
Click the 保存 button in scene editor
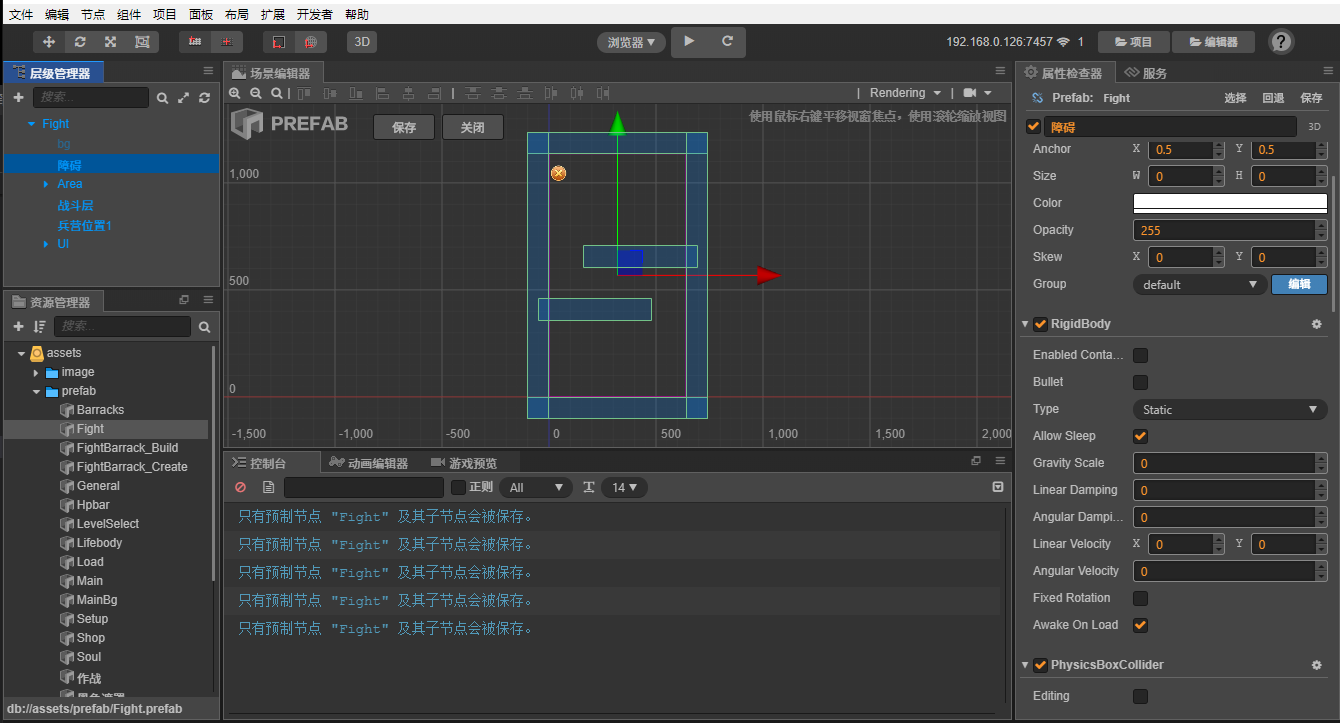[404, 128]
